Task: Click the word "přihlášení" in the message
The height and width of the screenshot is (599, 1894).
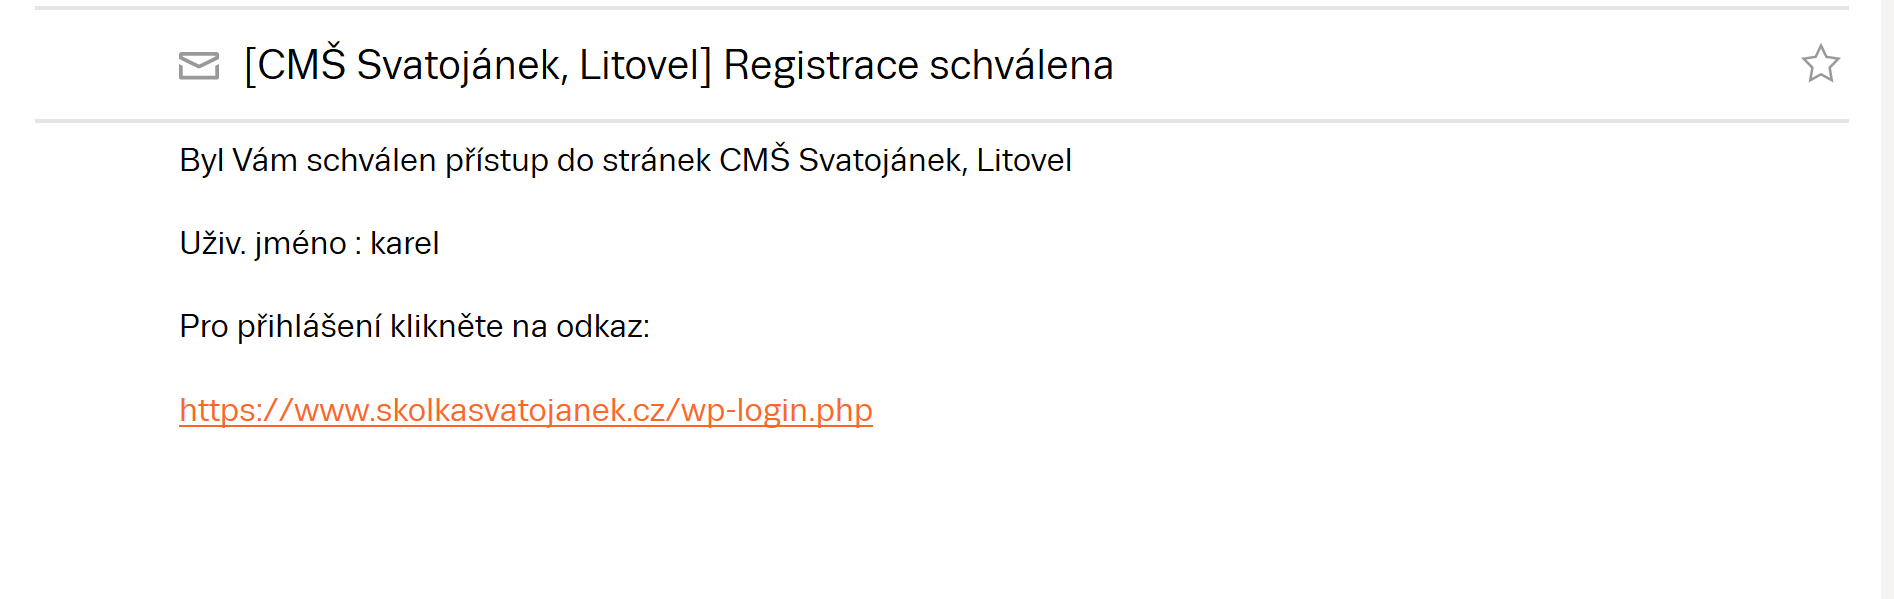Action: point(309,326)
